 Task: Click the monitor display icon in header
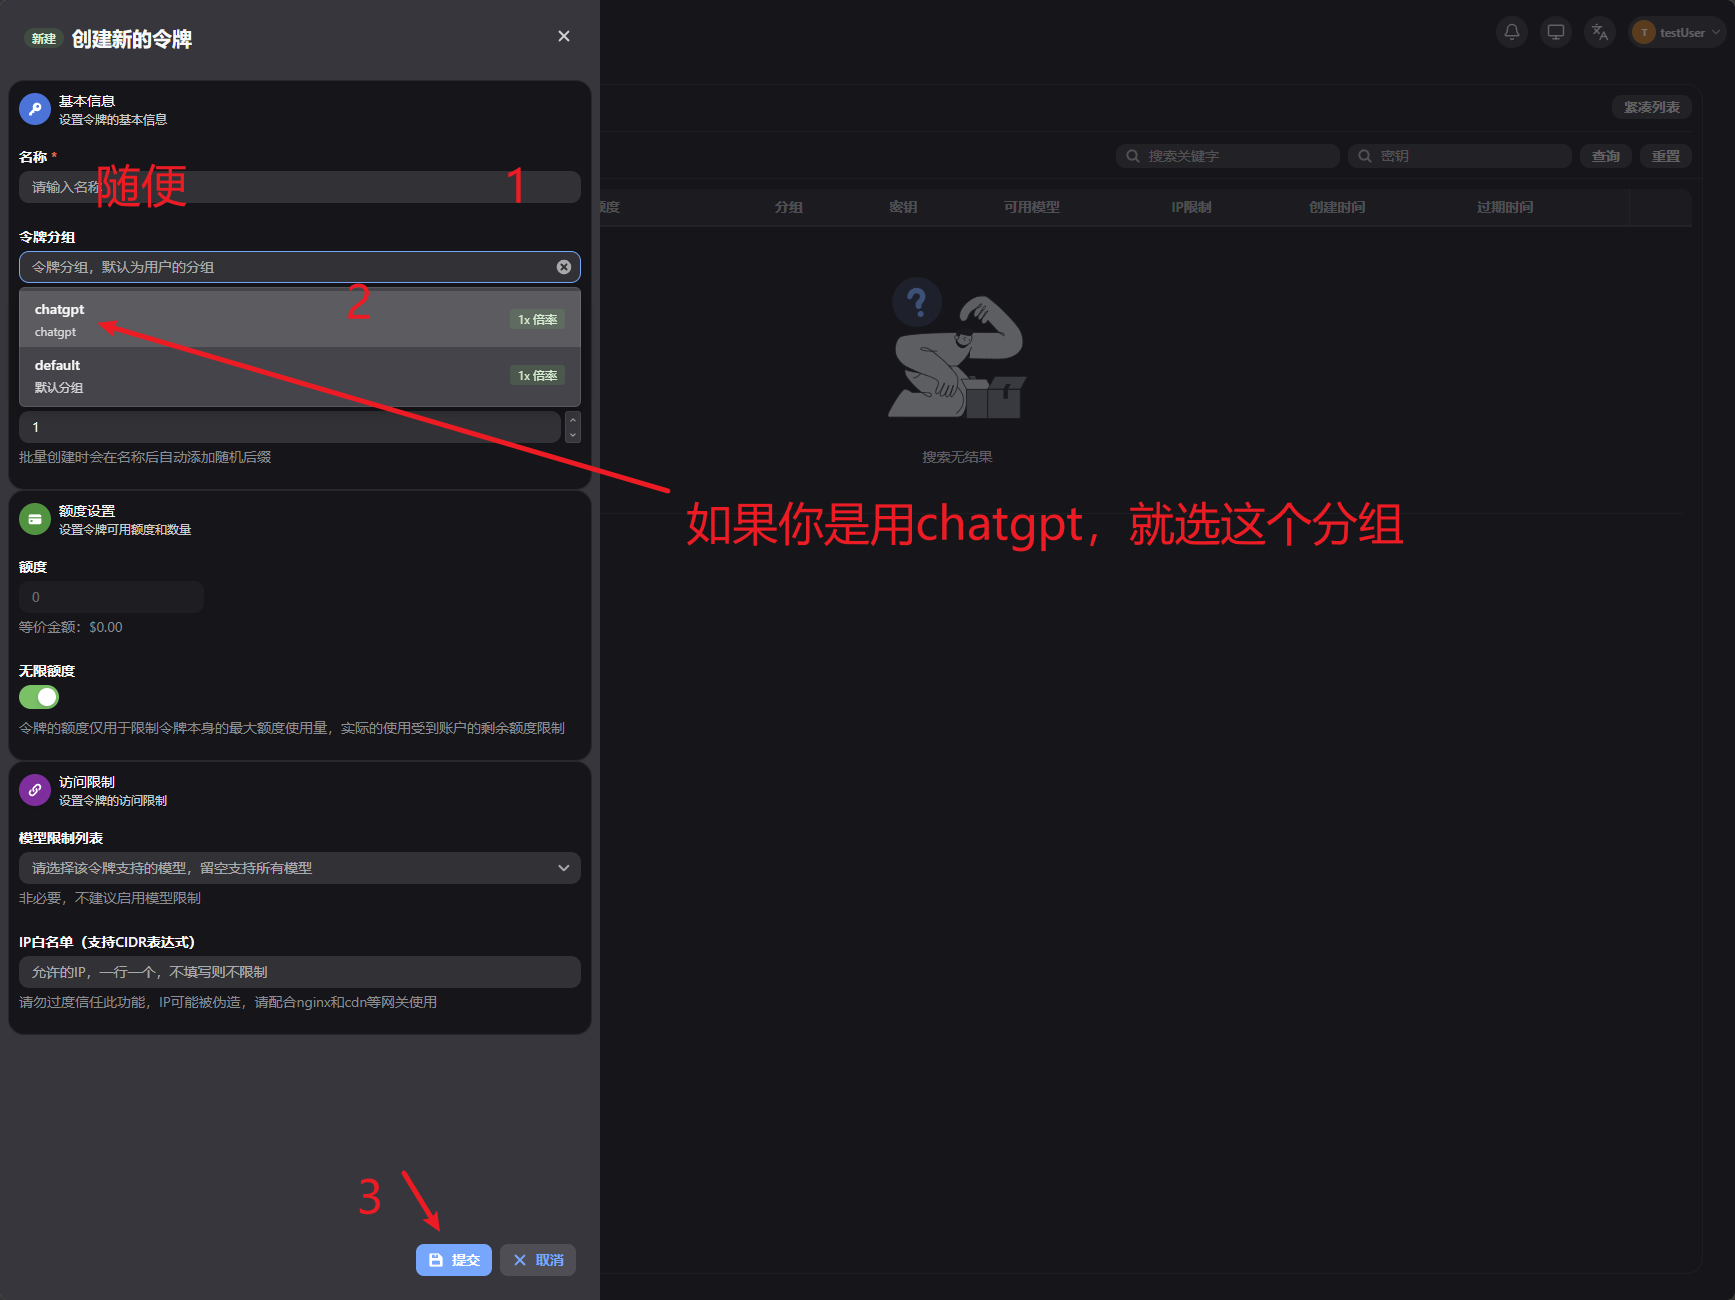click(x=1555, y=32)
